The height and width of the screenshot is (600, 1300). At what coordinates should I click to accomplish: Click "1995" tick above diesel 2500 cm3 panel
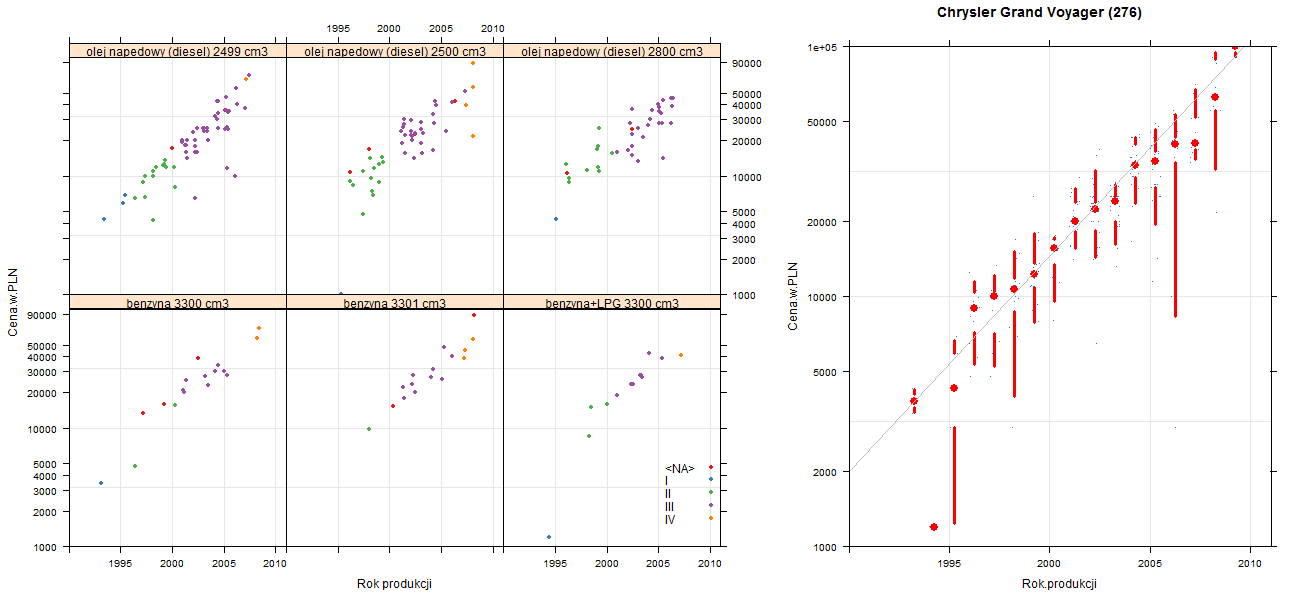coord(338,29)
